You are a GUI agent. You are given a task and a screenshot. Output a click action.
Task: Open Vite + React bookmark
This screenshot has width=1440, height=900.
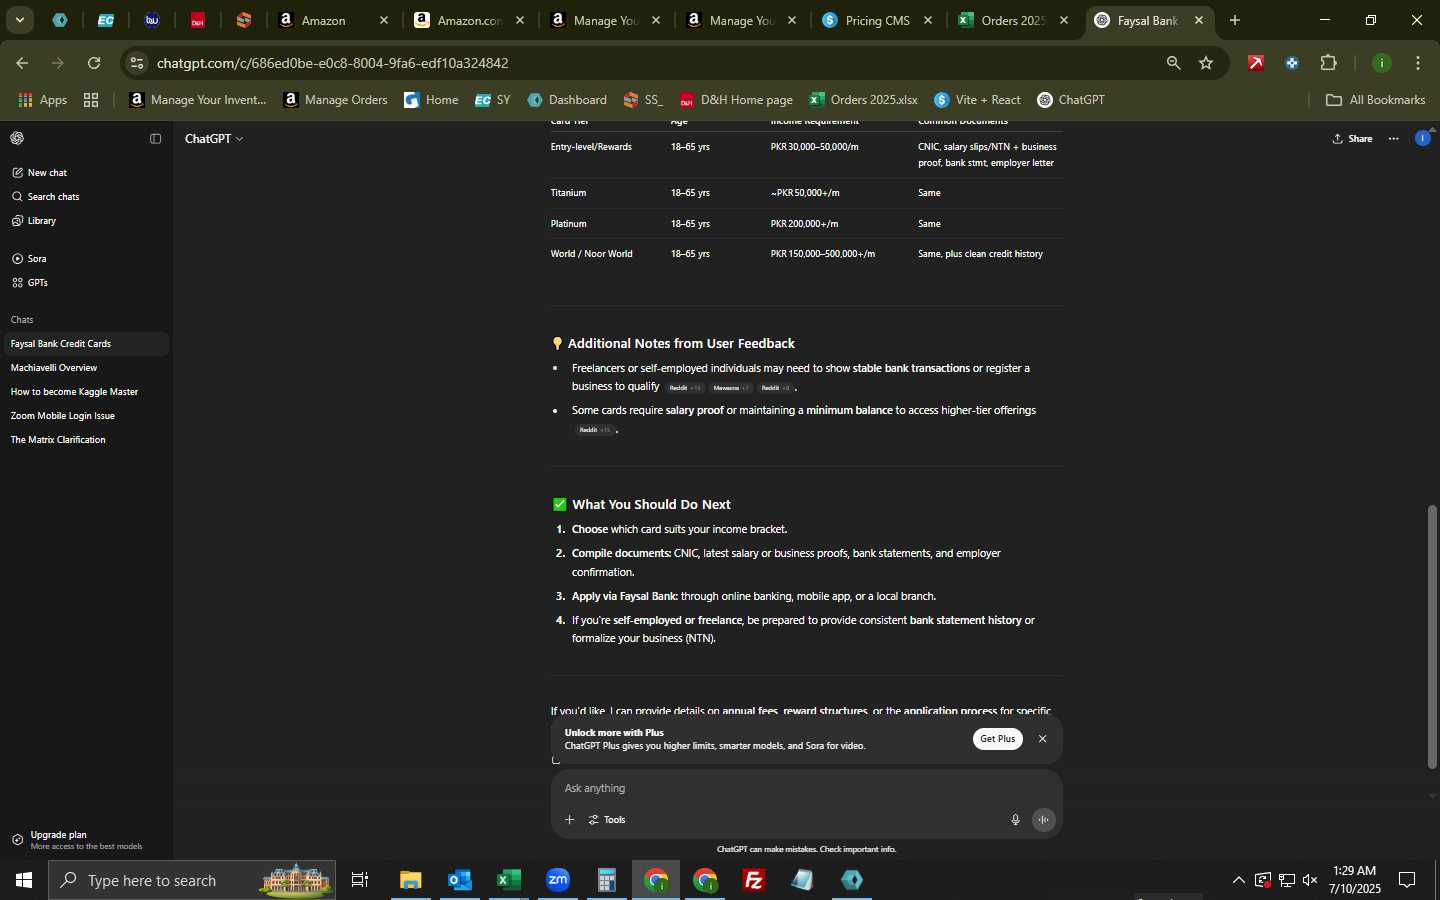coord(977,100)
